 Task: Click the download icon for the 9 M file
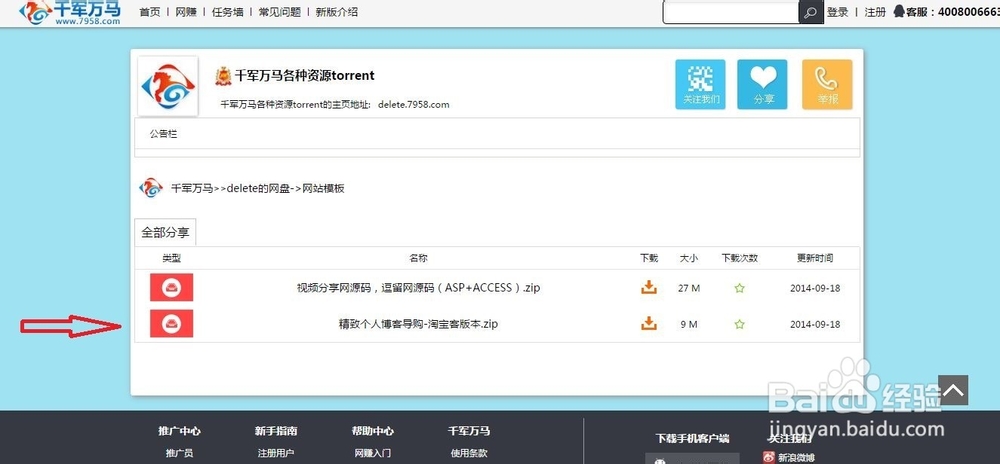tap(649, 323)
